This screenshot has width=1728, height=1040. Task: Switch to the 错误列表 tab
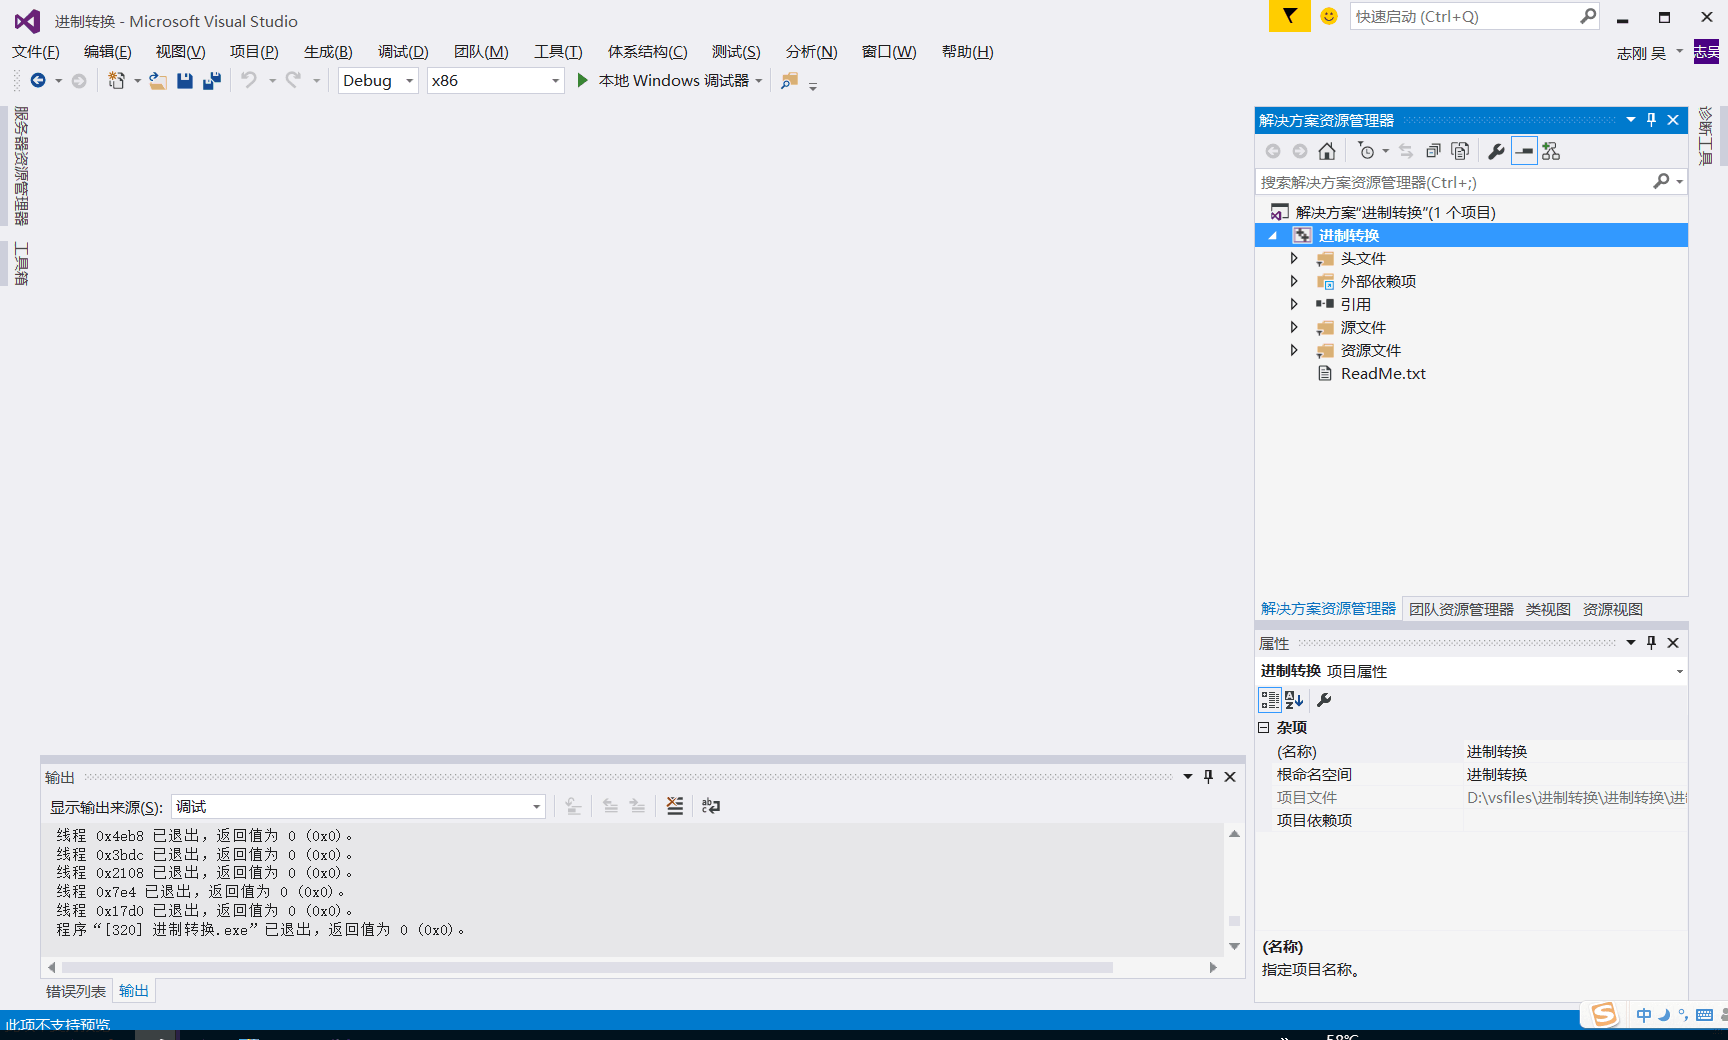[x=76, y=991]
